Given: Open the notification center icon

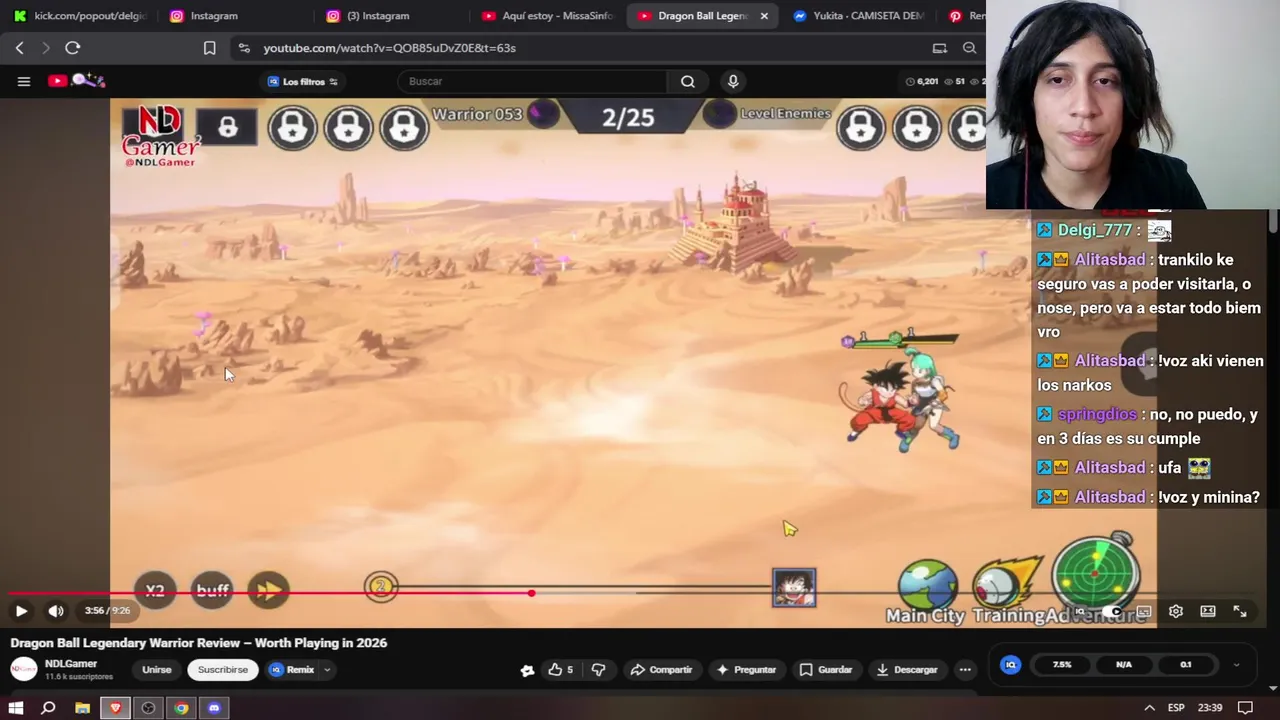Looking at the screenshot, I should (1245, 708).
